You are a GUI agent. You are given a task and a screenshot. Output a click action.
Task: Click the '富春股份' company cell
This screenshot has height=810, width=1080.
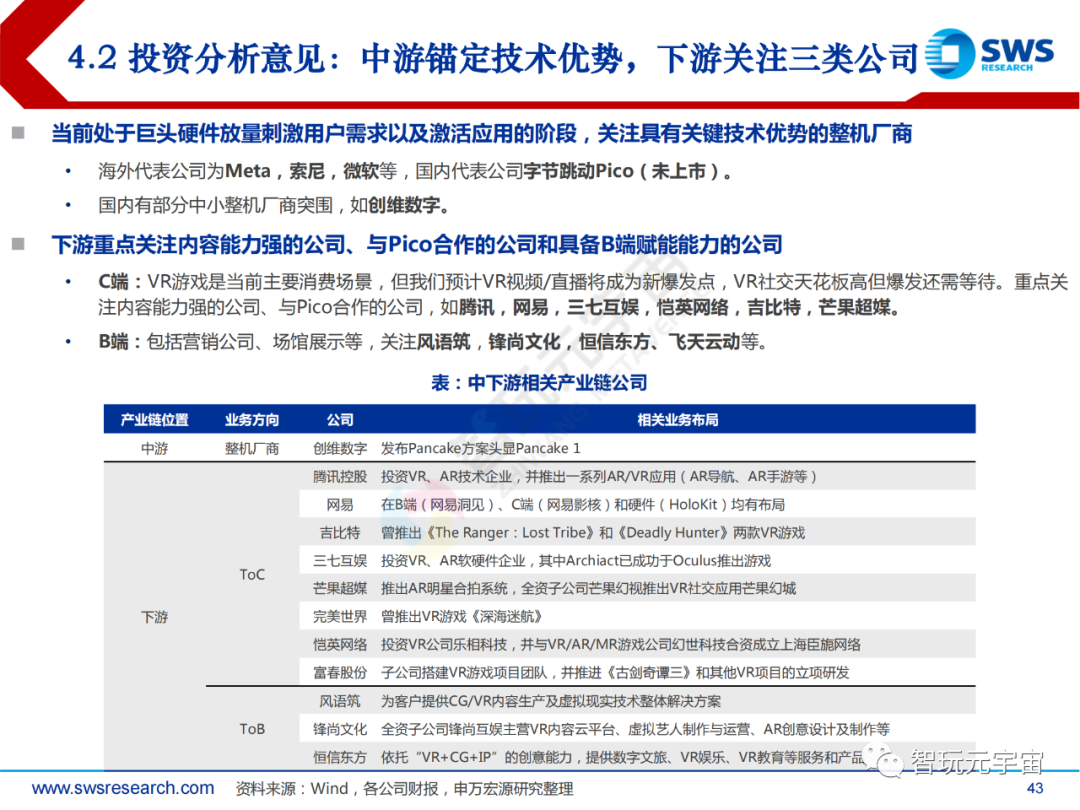coord(340,672)
